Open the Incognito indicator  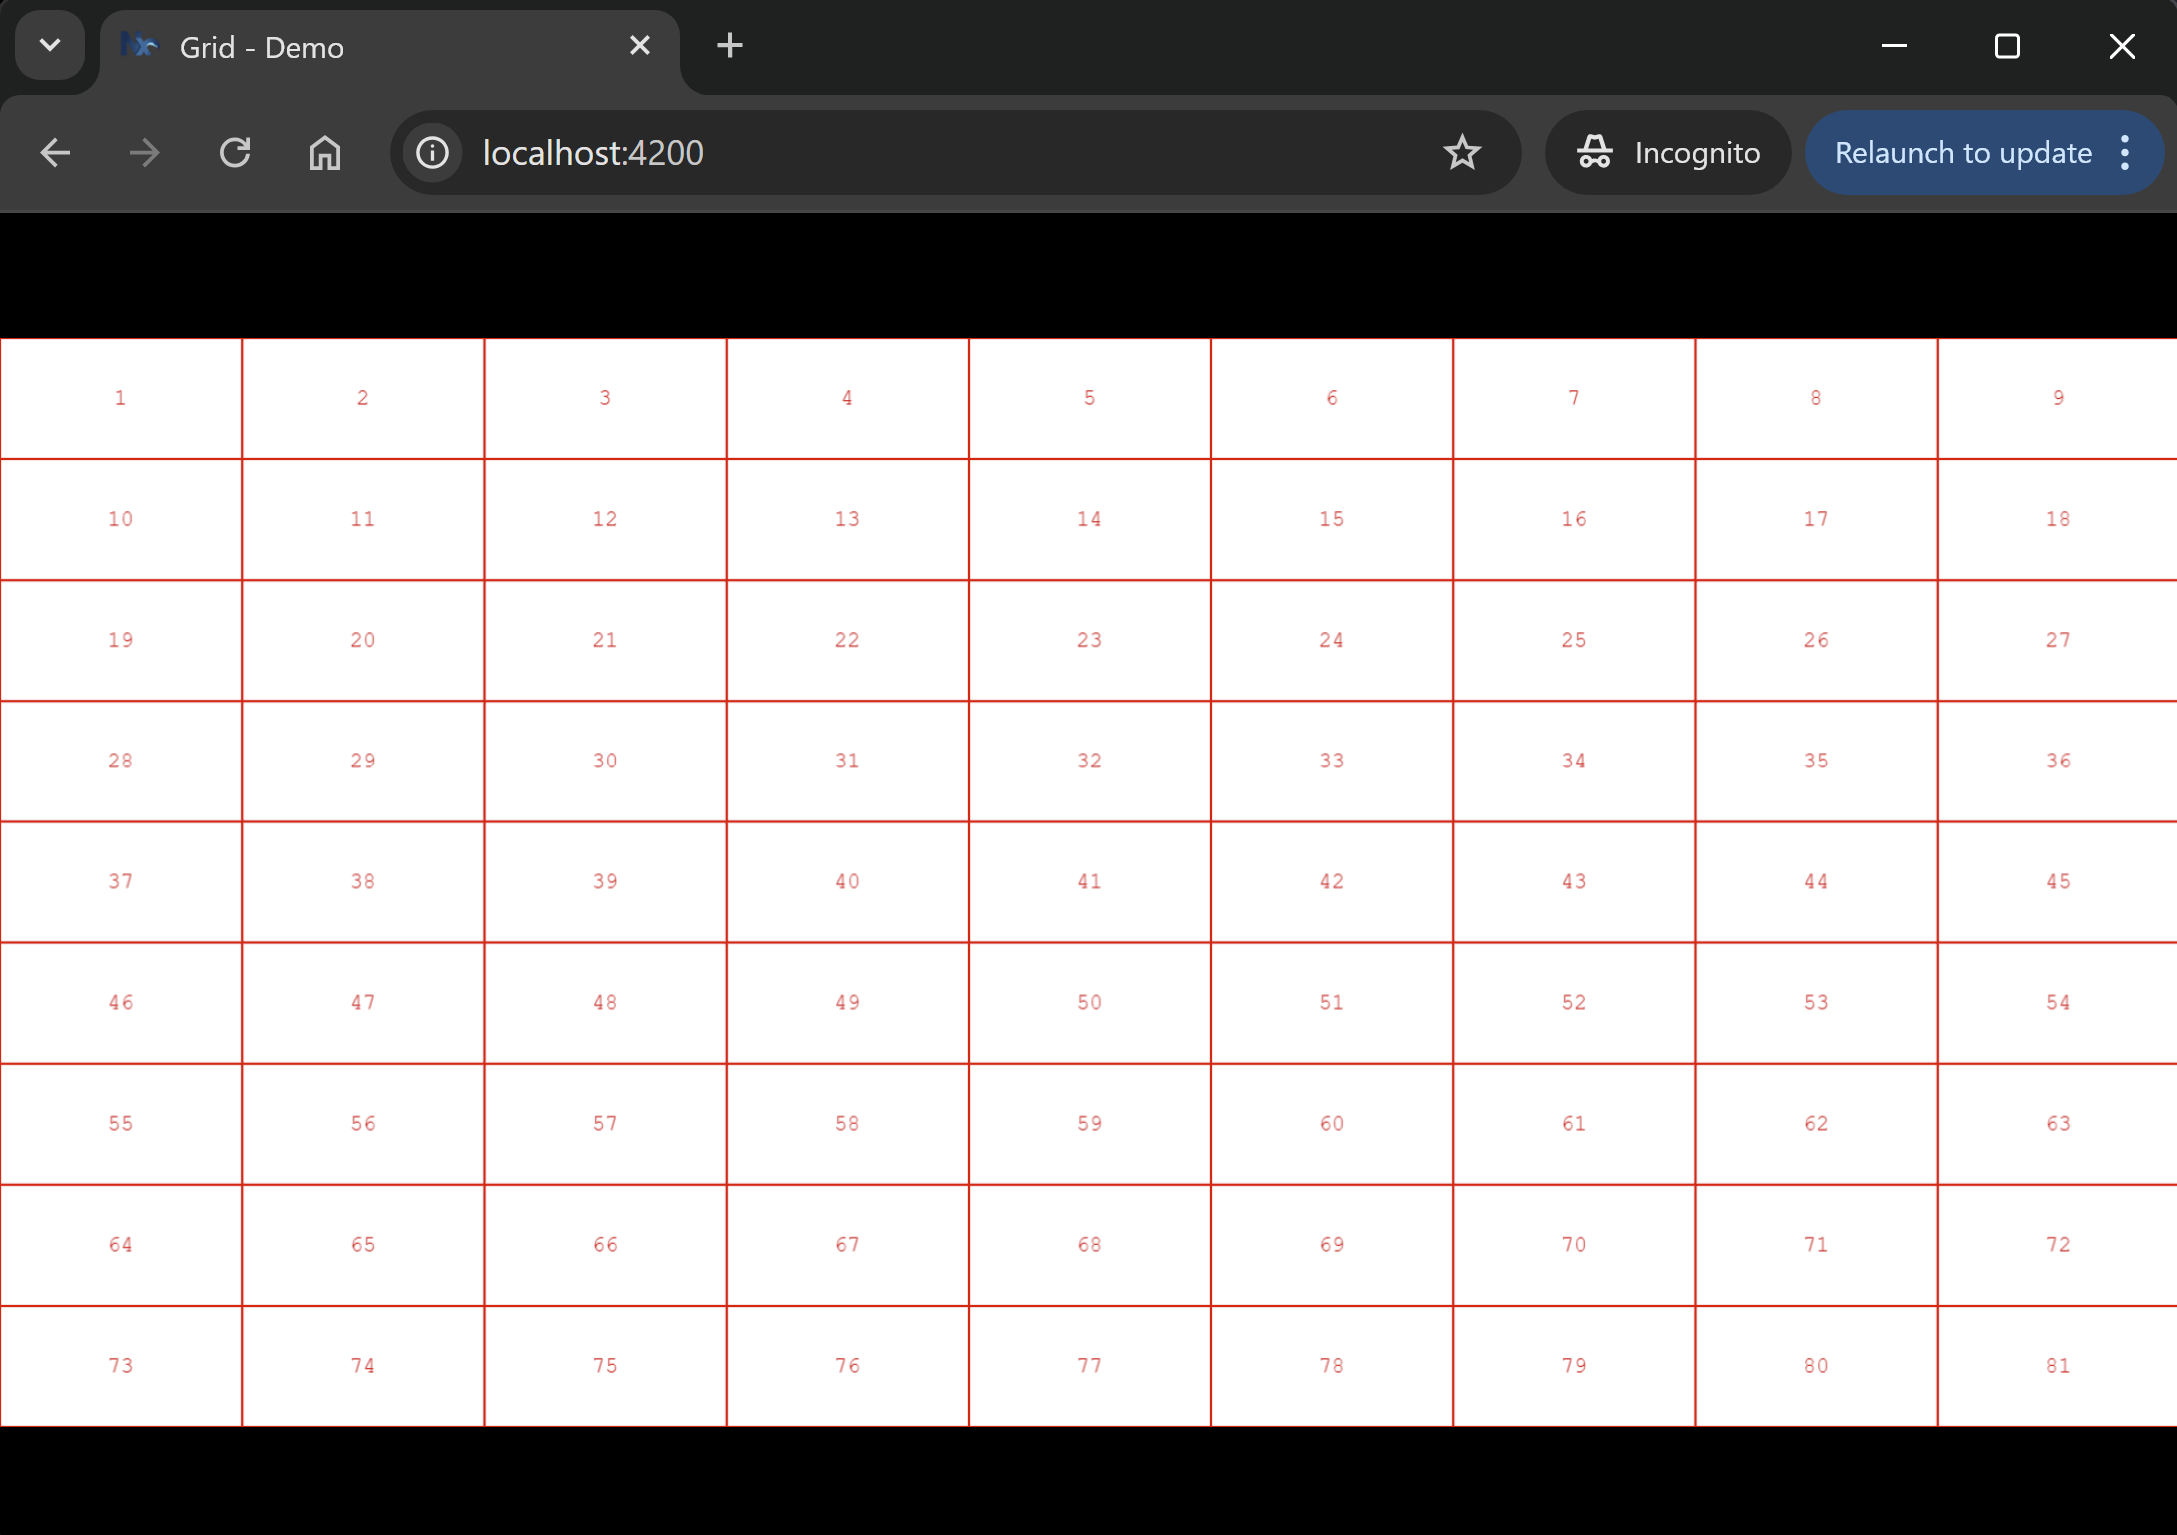(1668, 153)
